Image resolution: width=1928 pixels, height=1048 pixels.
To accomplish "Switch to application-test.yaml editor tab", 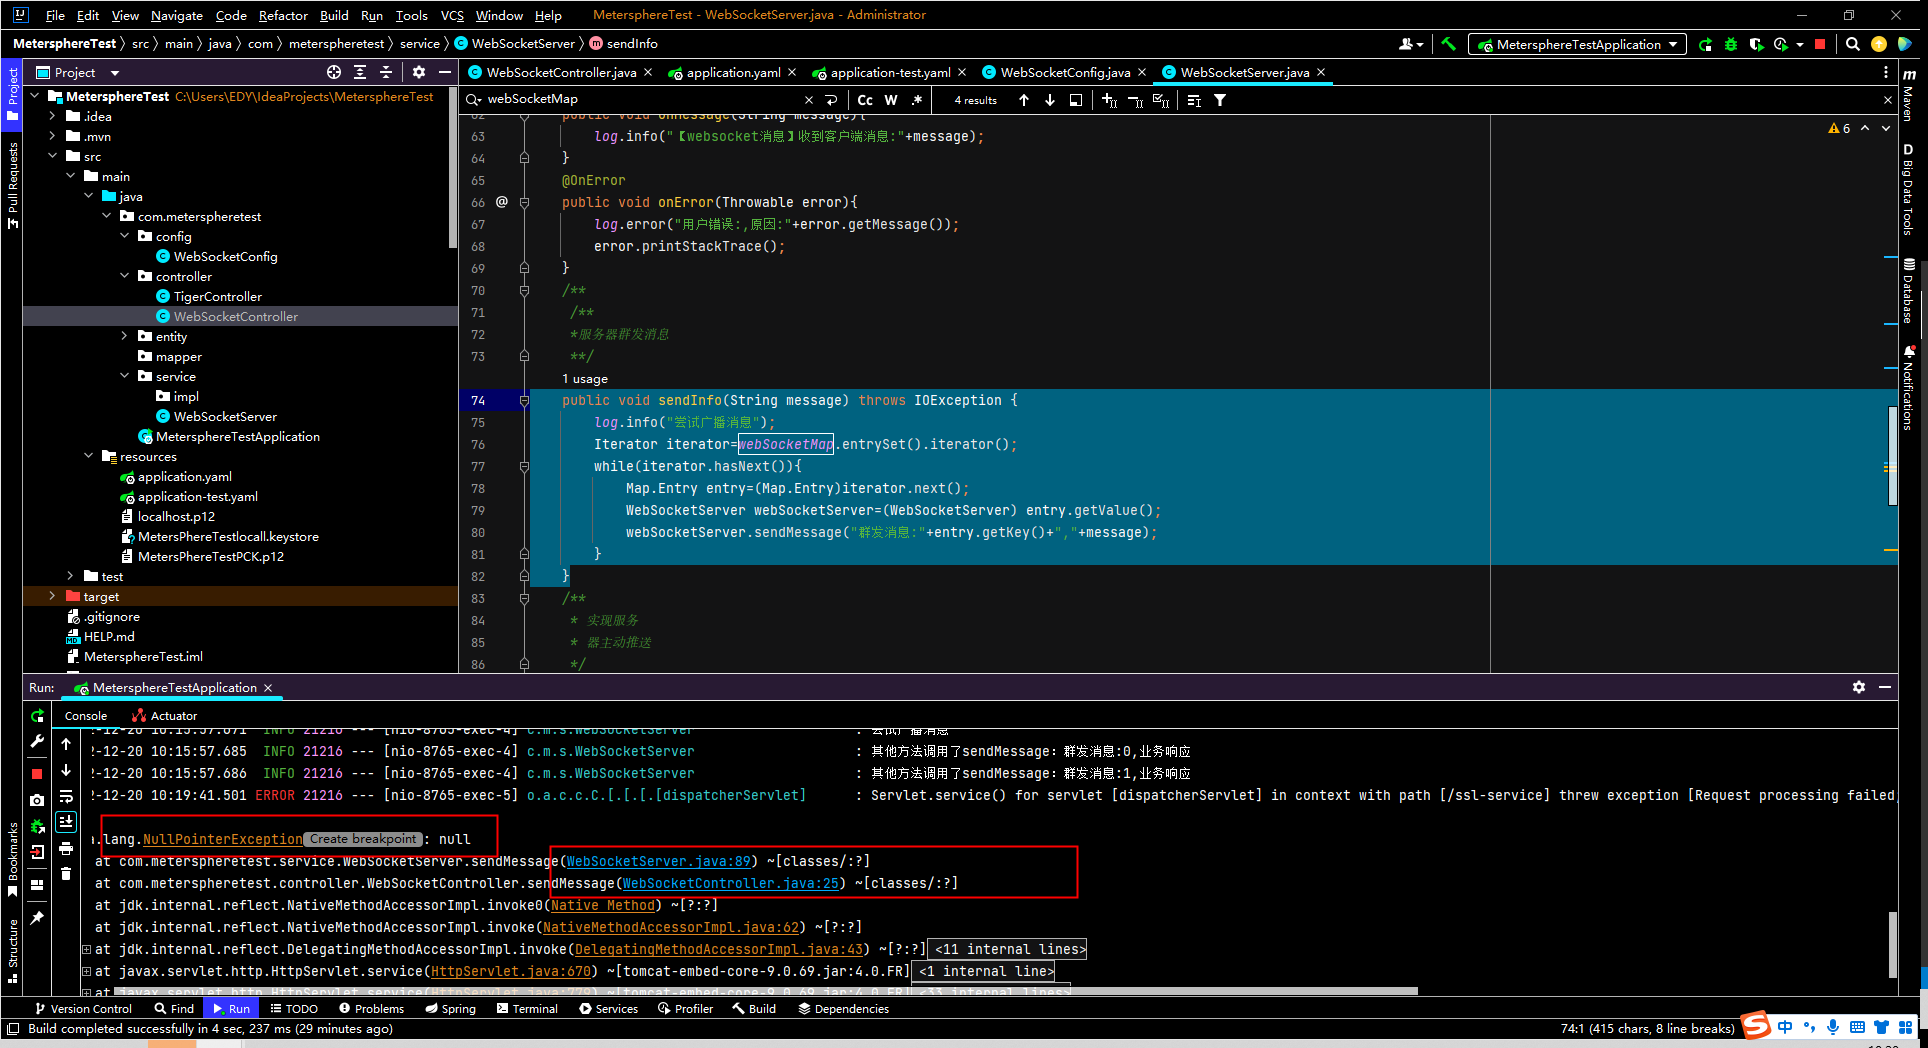I will coord(890,72).
